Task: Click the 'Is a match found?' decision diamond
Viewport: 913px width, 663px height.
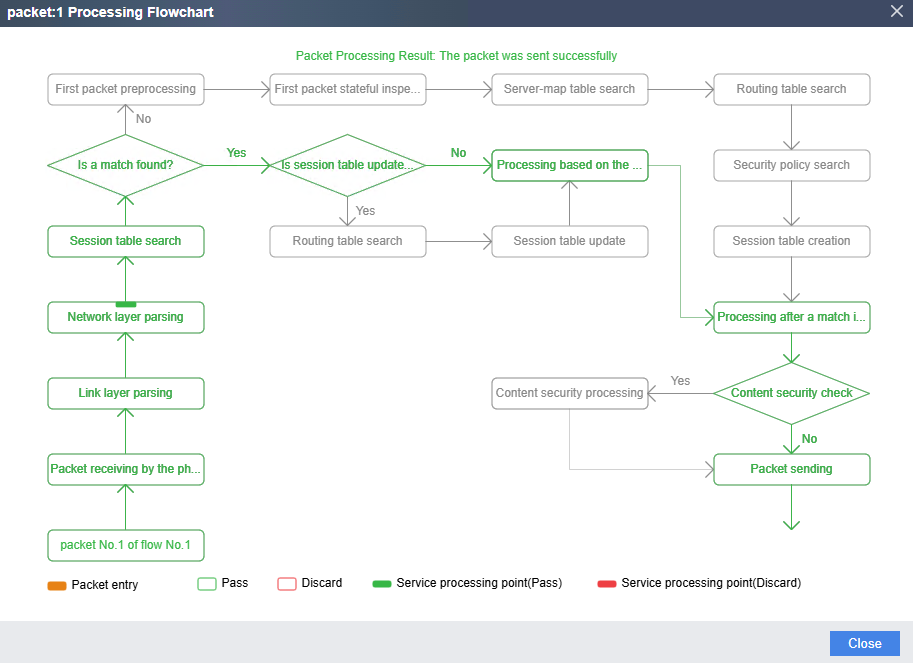Action: click(126, 165)
